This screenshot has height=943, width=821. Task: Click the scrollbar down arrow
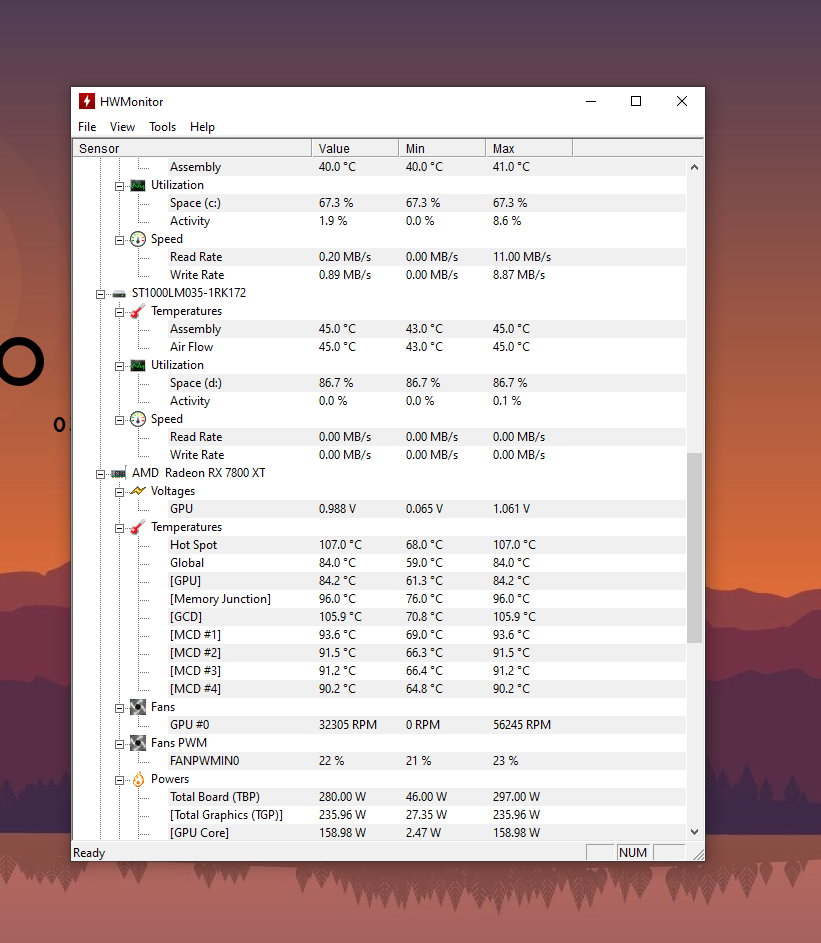pyautogui.click(x=694, y=832)
